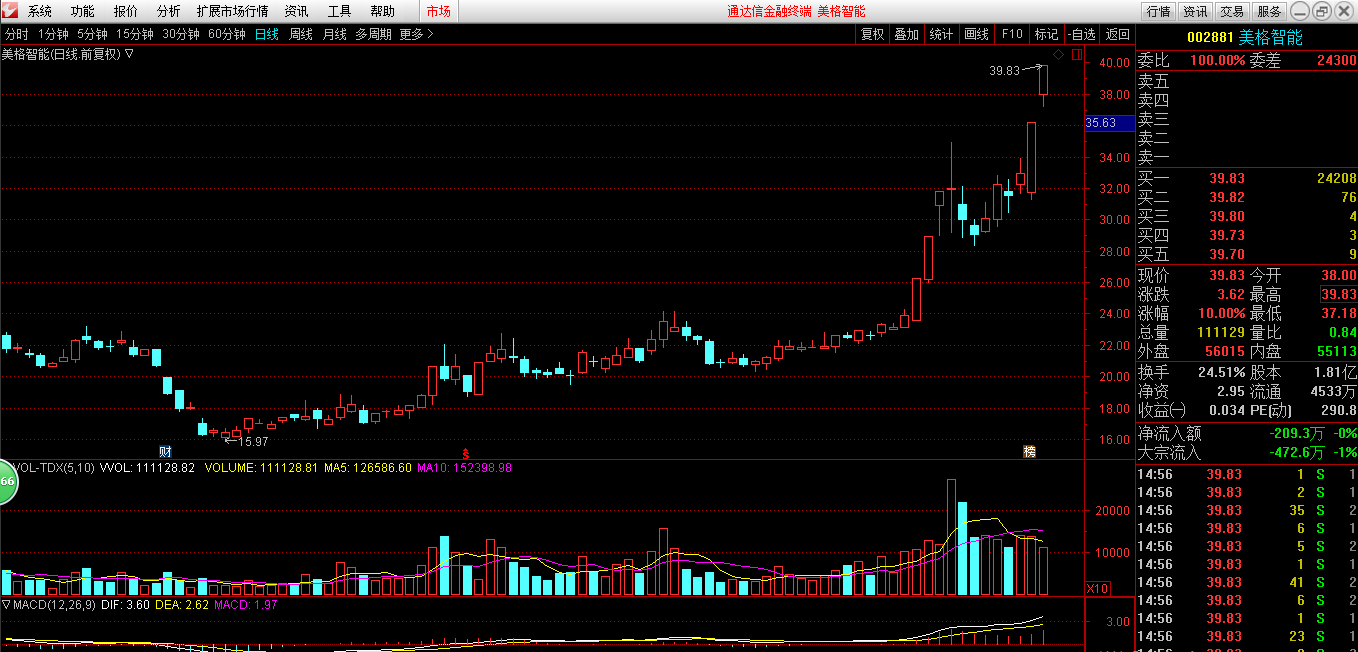This screenshot has height=652, width=1358.
Task: Open the 扩展市场行情 menu
Action: (232, 11)
